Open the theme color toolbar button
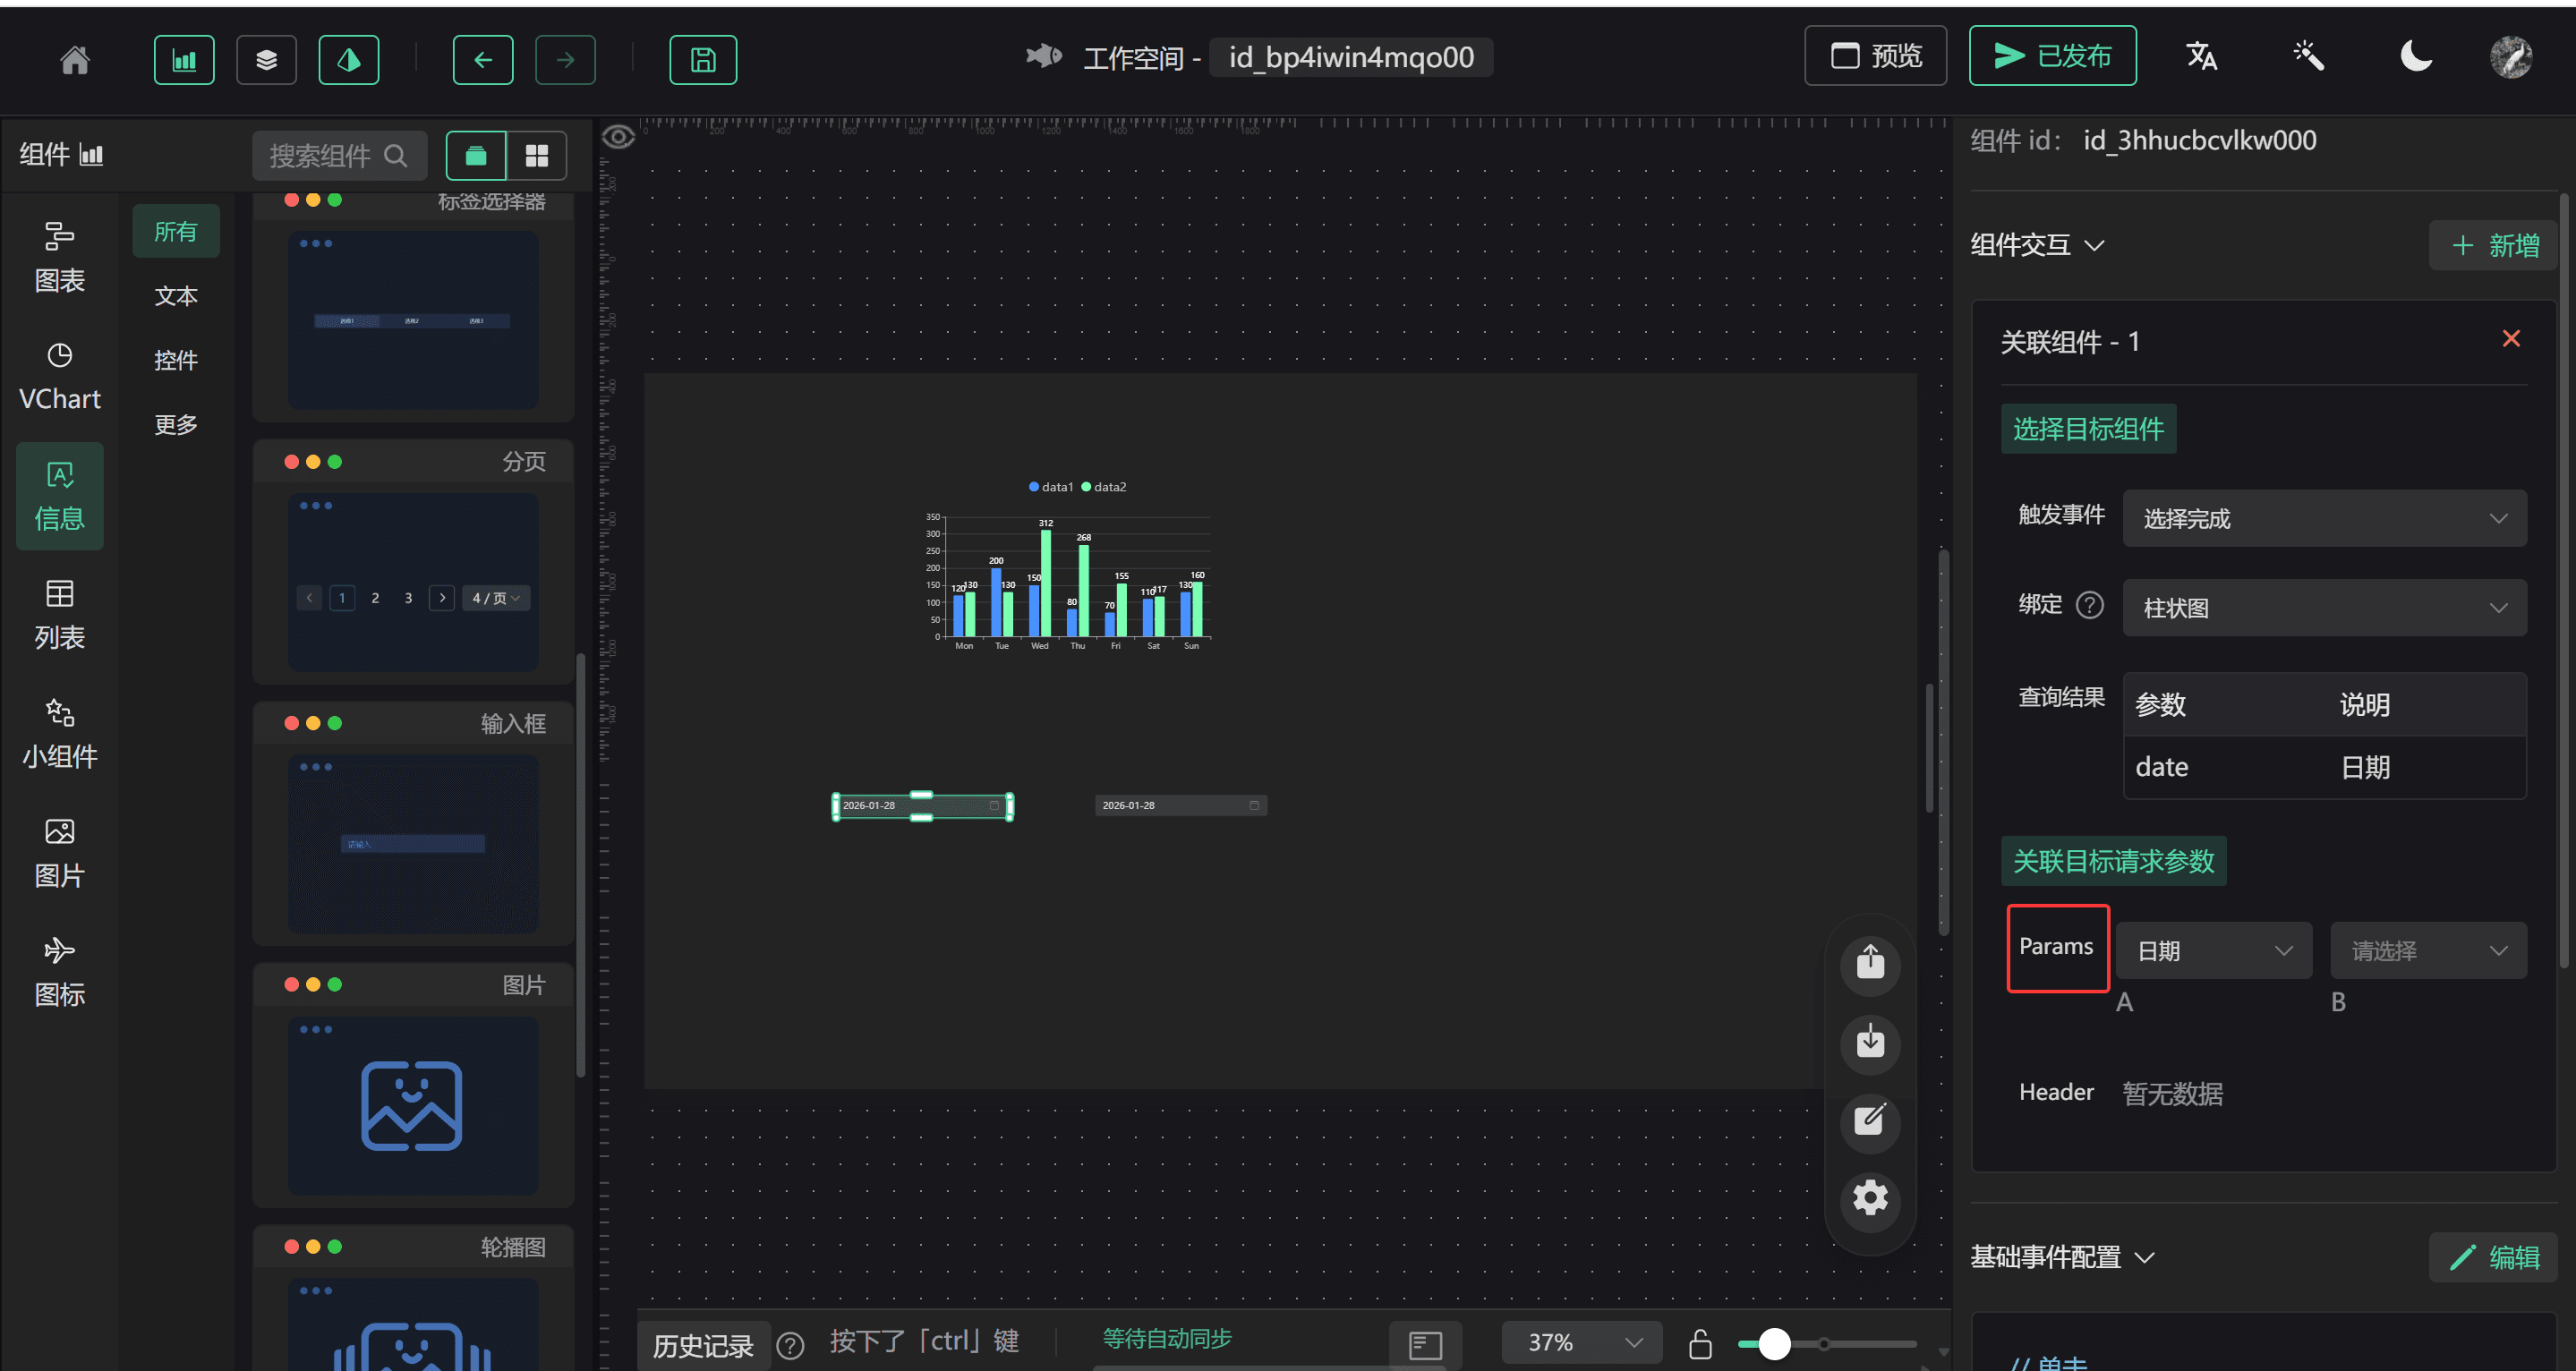Image resolution: width=2576 pixels, height=1371 pixels. coord(348,60)
